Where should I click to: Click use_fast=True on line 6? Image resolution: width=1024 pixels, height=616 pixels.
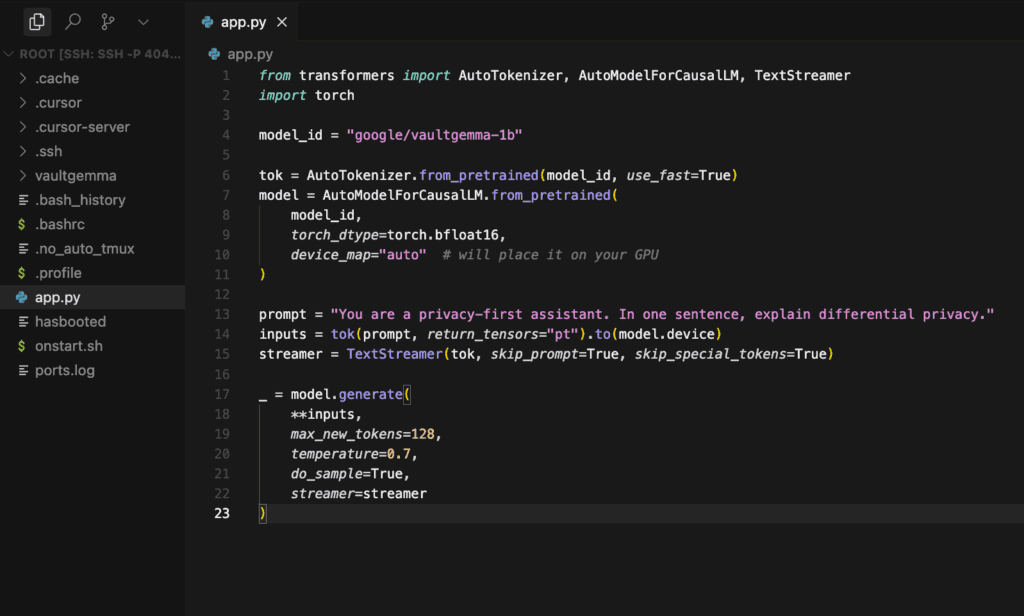[679, 175]
